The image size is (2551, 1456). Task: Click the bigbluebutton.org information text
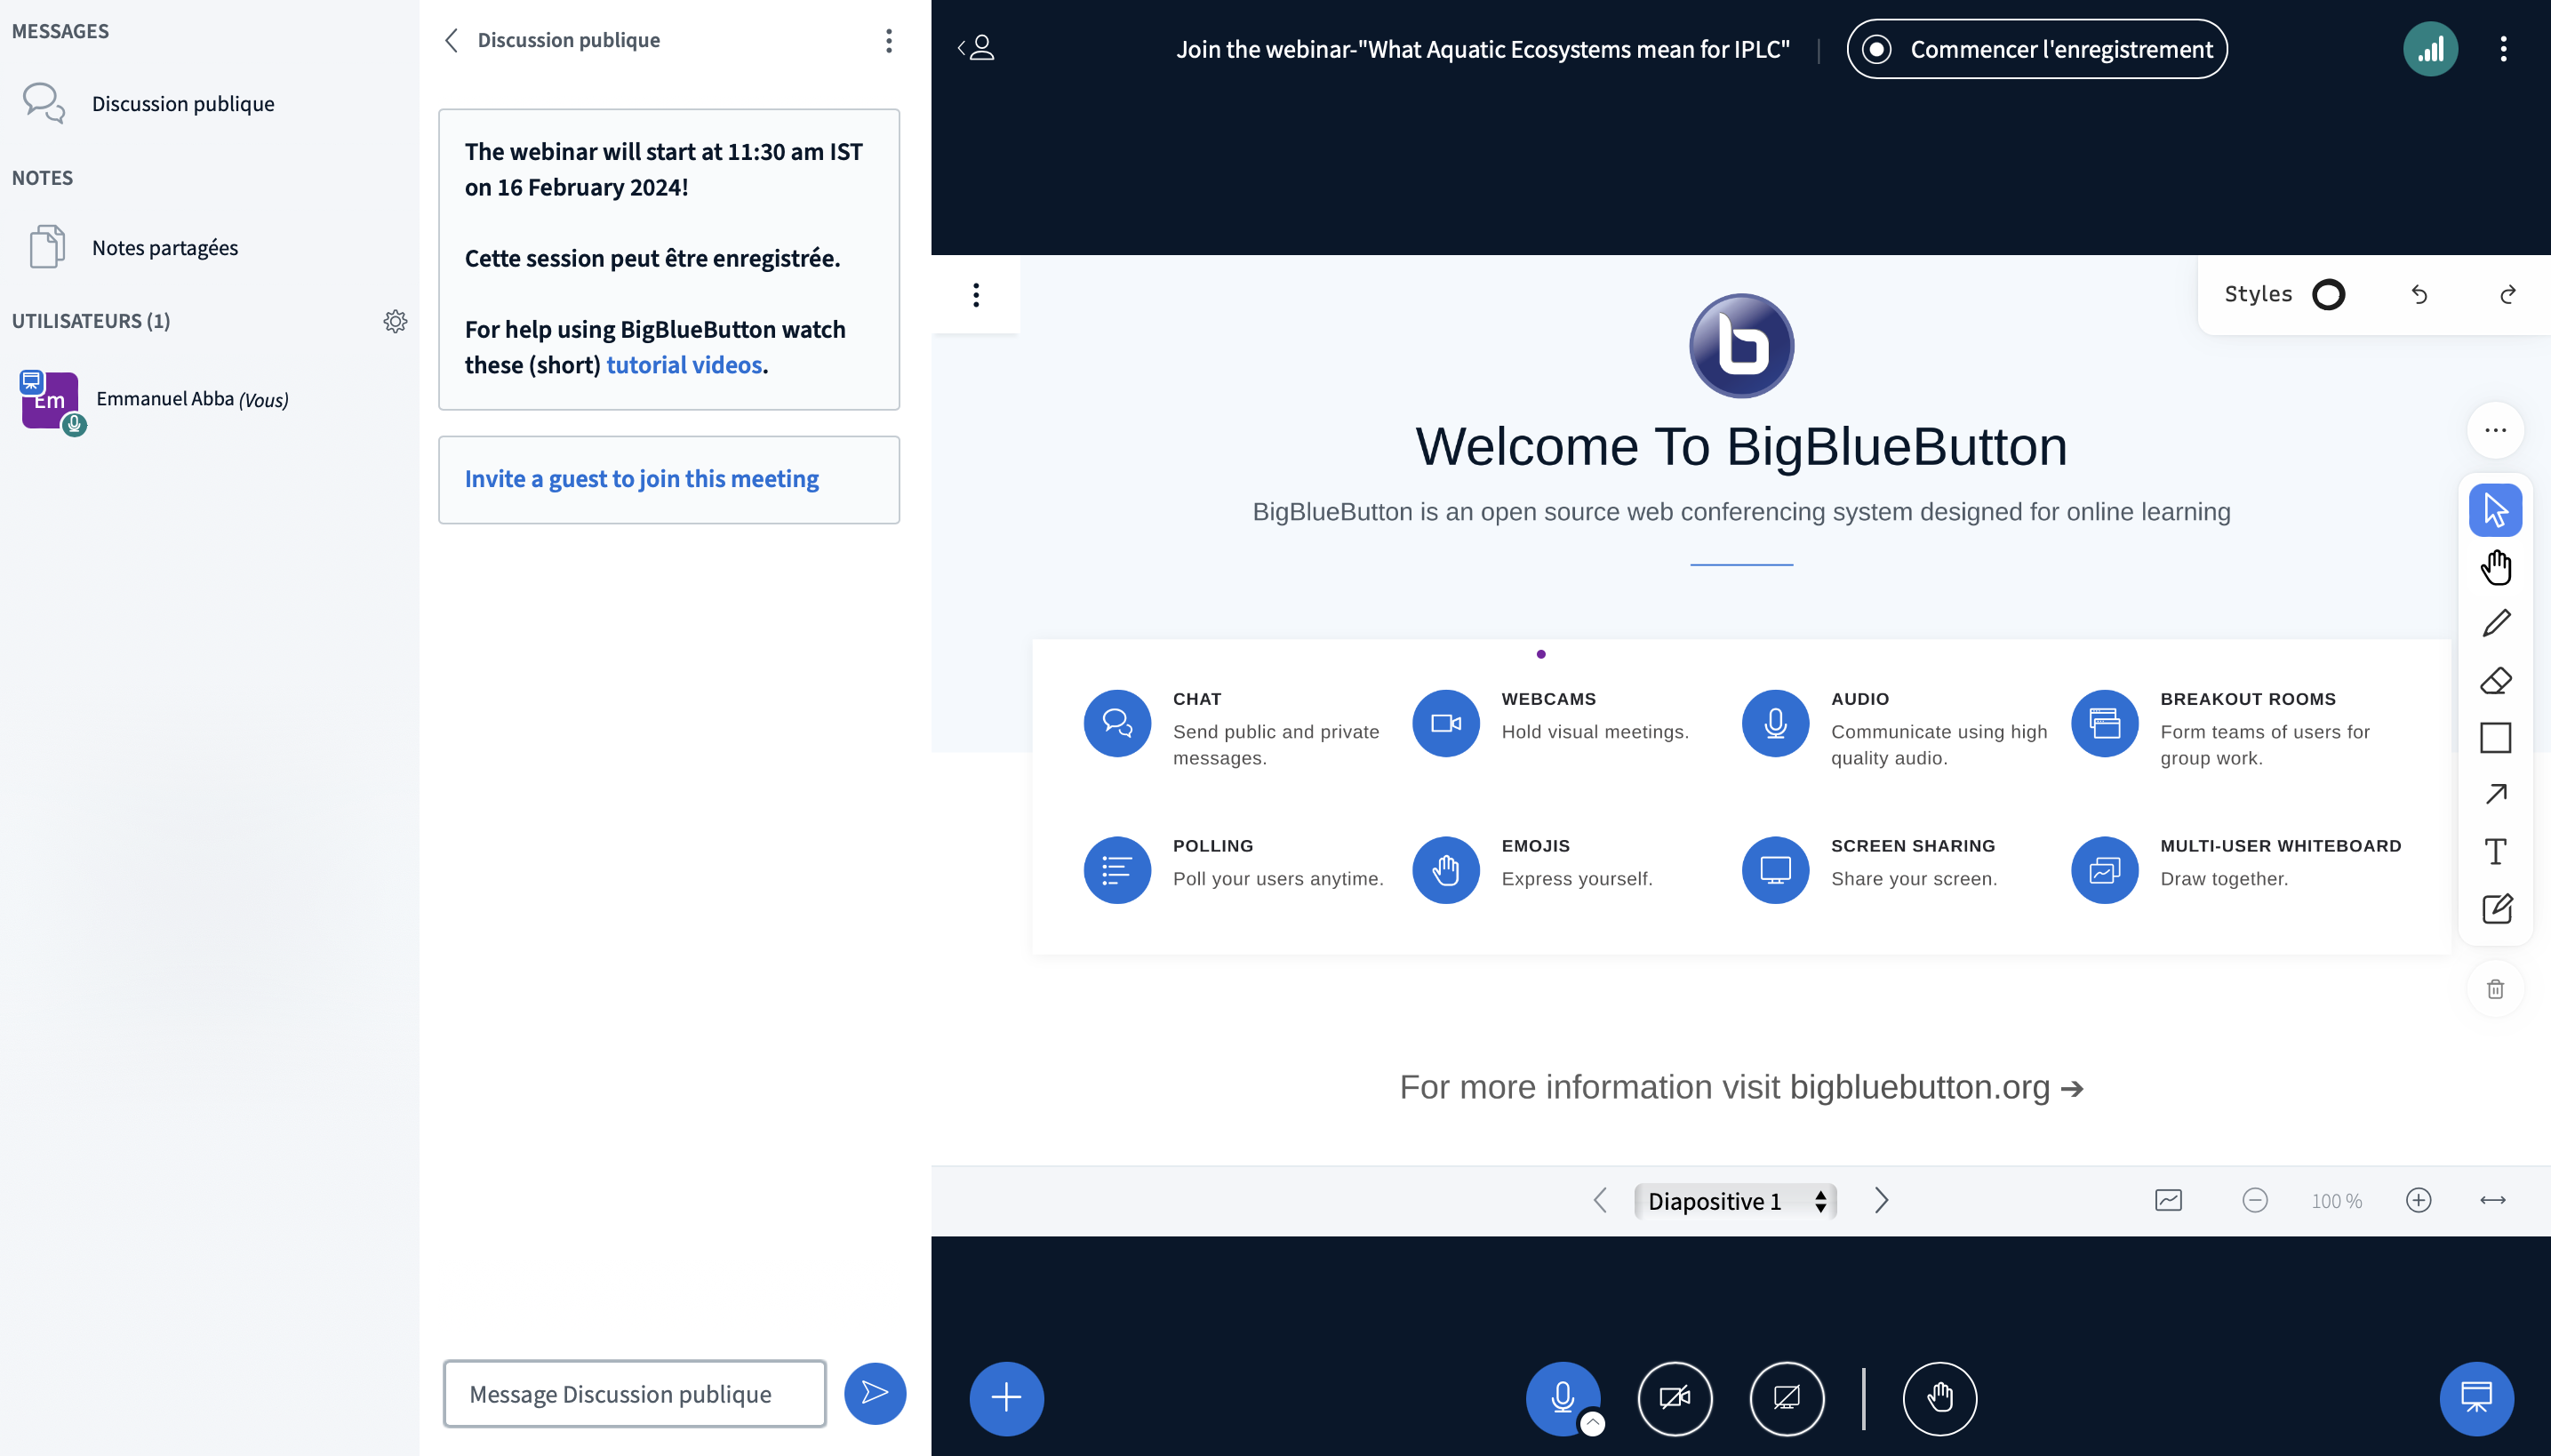point(1740,1087)
